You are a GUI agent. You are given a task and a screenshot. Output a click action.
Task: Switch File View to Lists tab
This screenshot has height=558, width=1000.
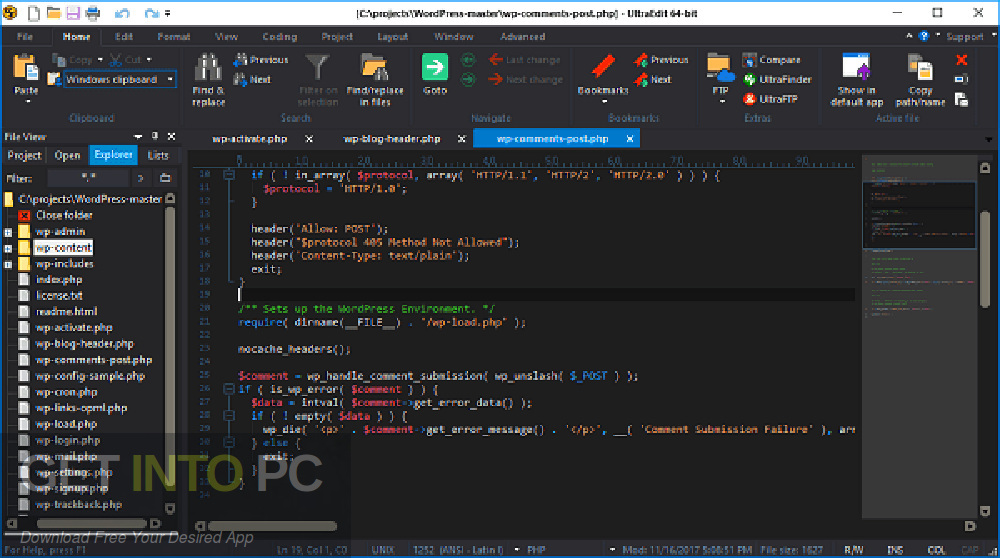pos(158,155)
